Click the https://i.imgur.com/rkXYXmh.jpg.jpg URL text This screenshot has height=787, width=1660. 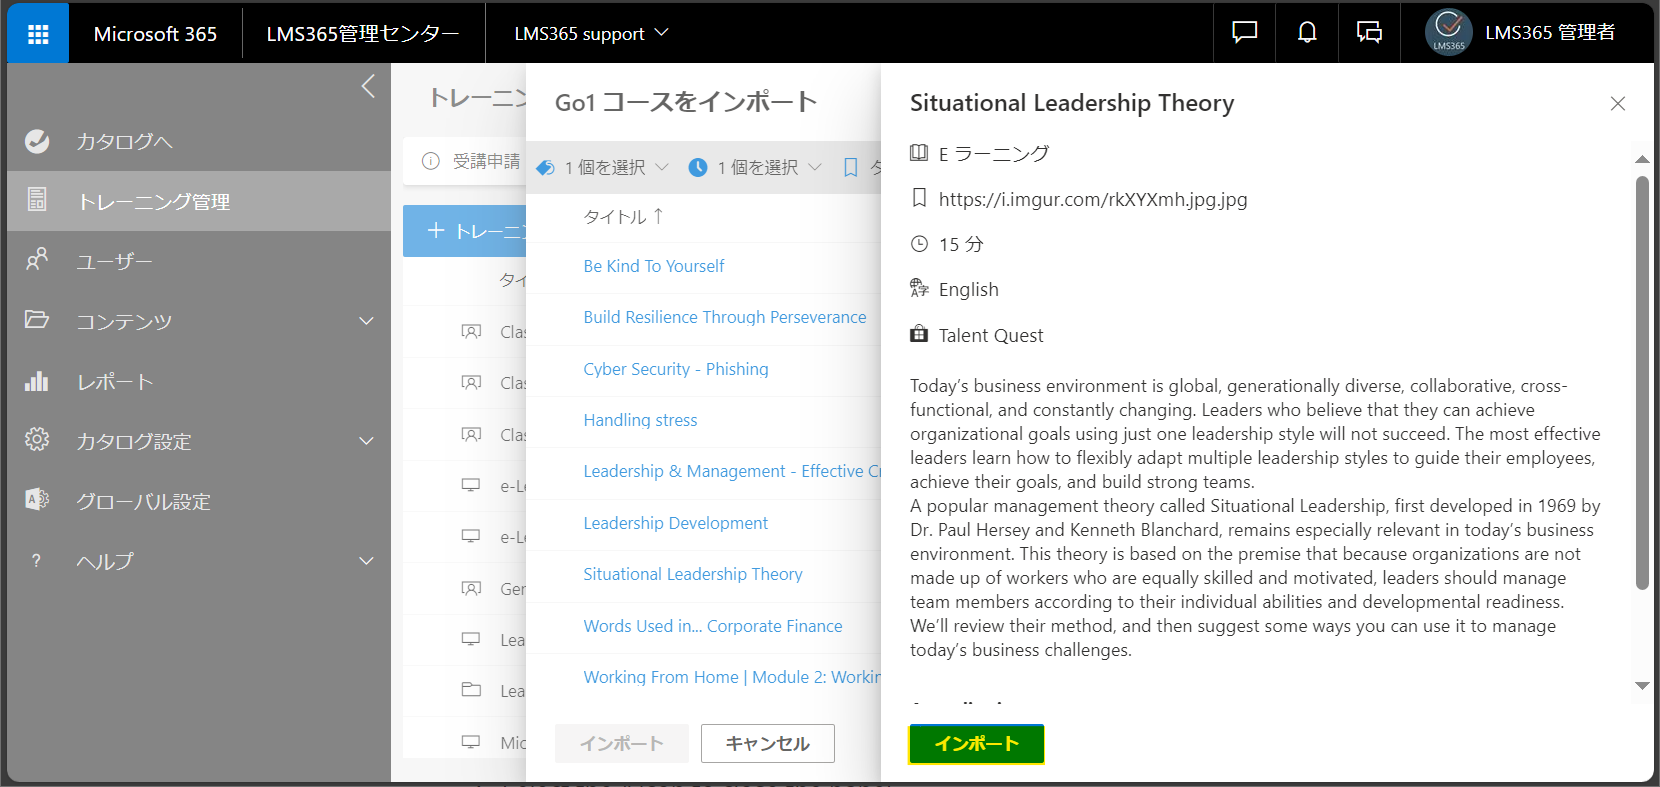point(1093,199)
